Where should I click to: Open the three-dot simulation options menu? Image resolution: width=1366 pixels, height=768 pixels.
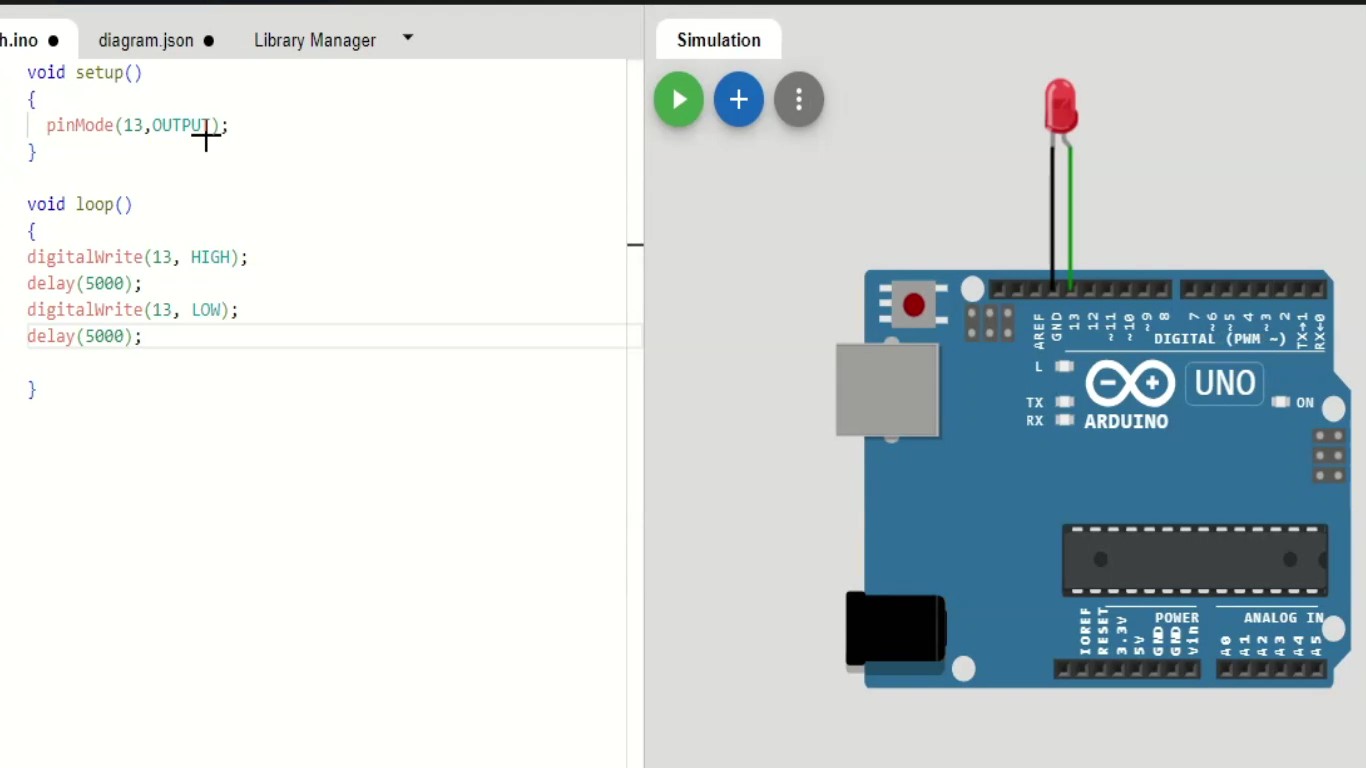pos(799,100)
